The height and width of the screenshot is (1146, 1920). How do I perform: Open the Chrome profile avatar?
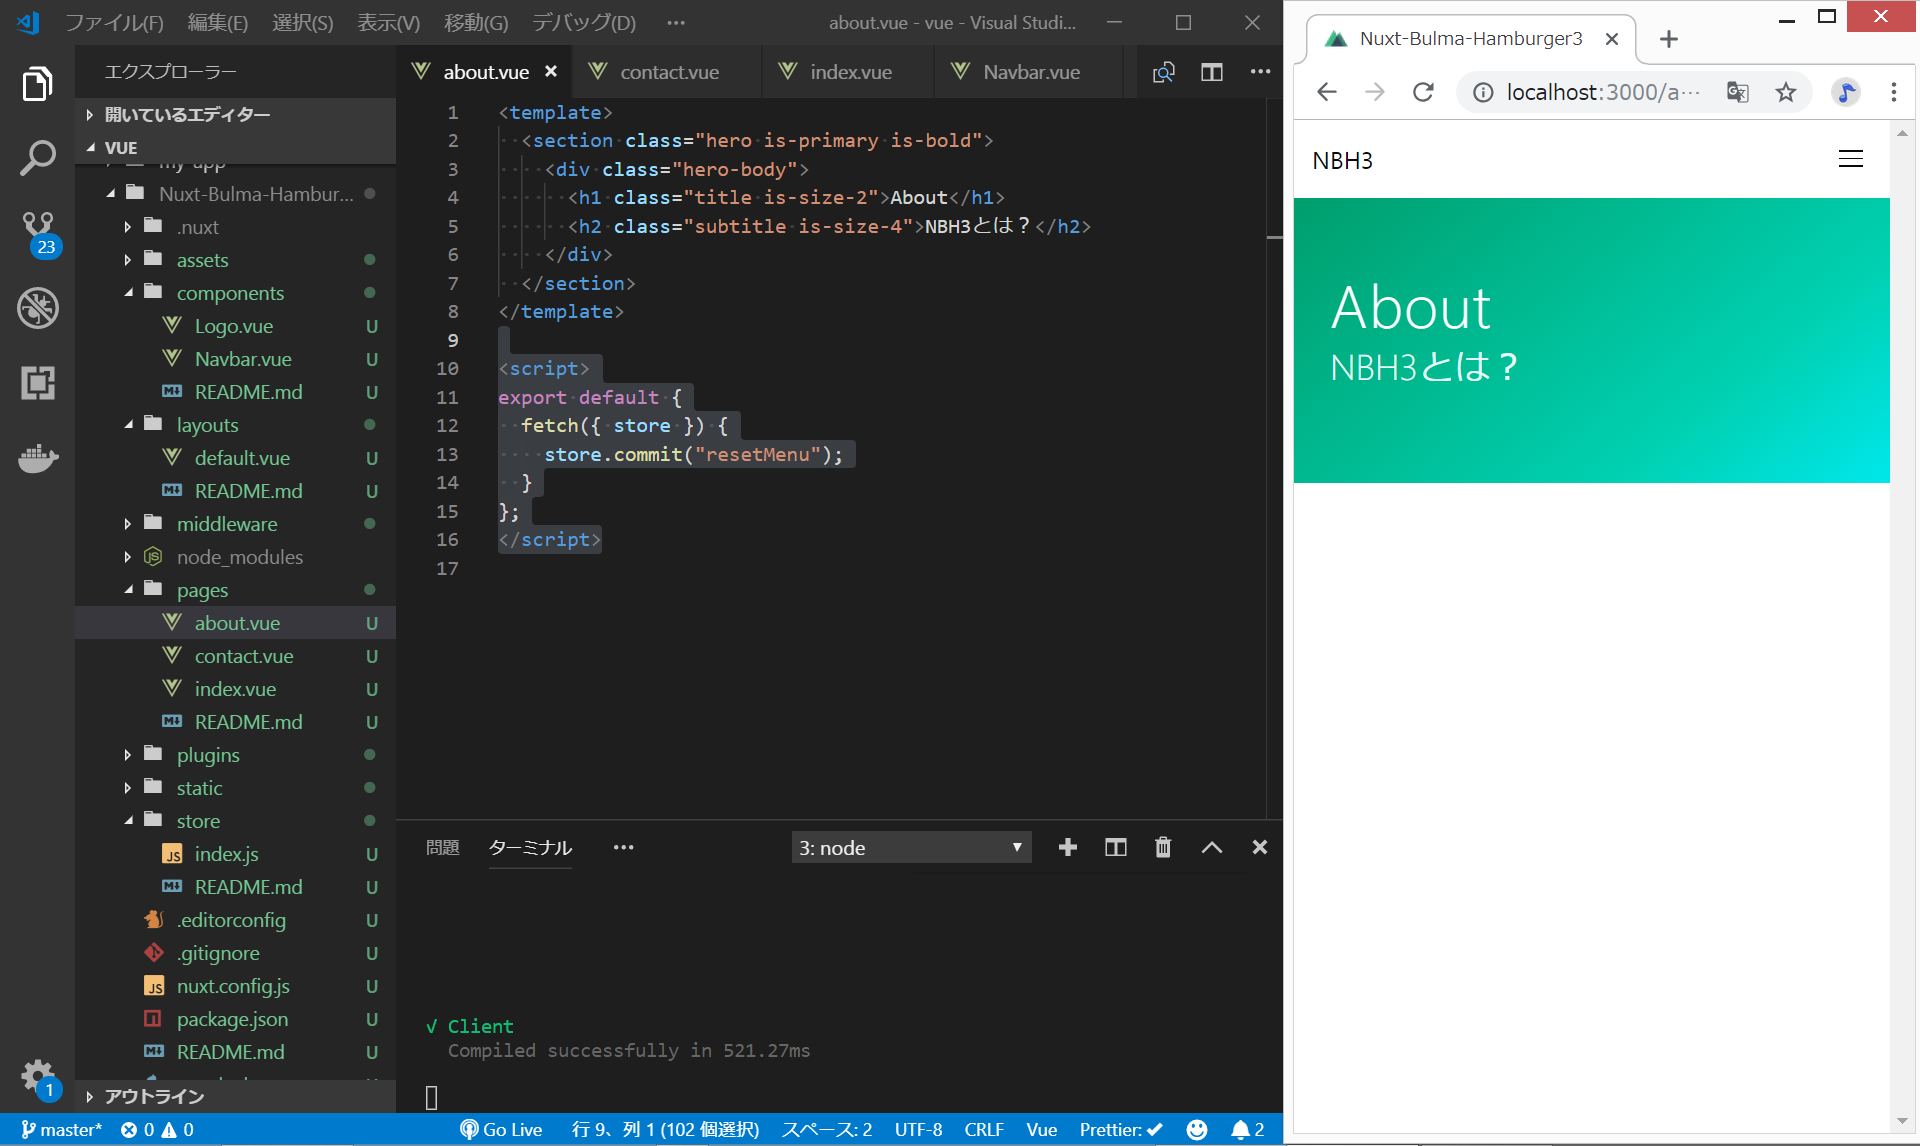point(1845,93)
